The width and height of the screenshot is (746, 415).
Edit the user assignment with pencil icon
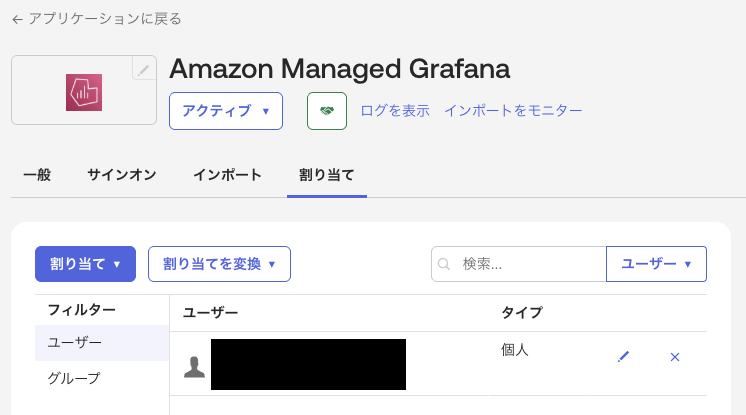pos(624,356)
